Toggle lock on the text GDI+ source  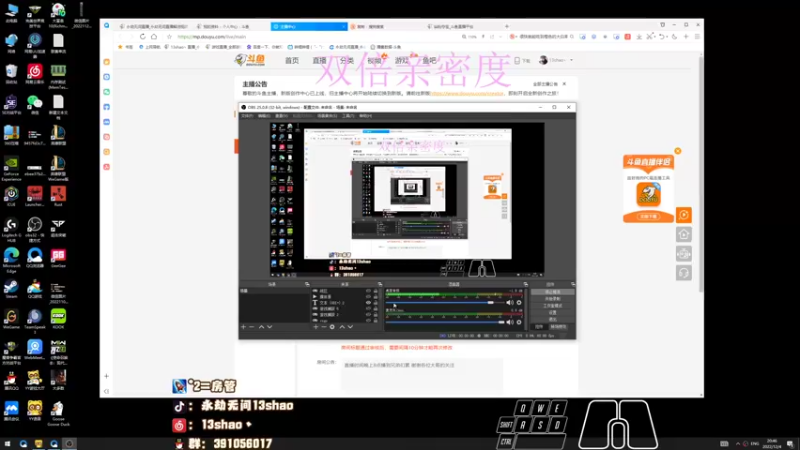point(376,303)
